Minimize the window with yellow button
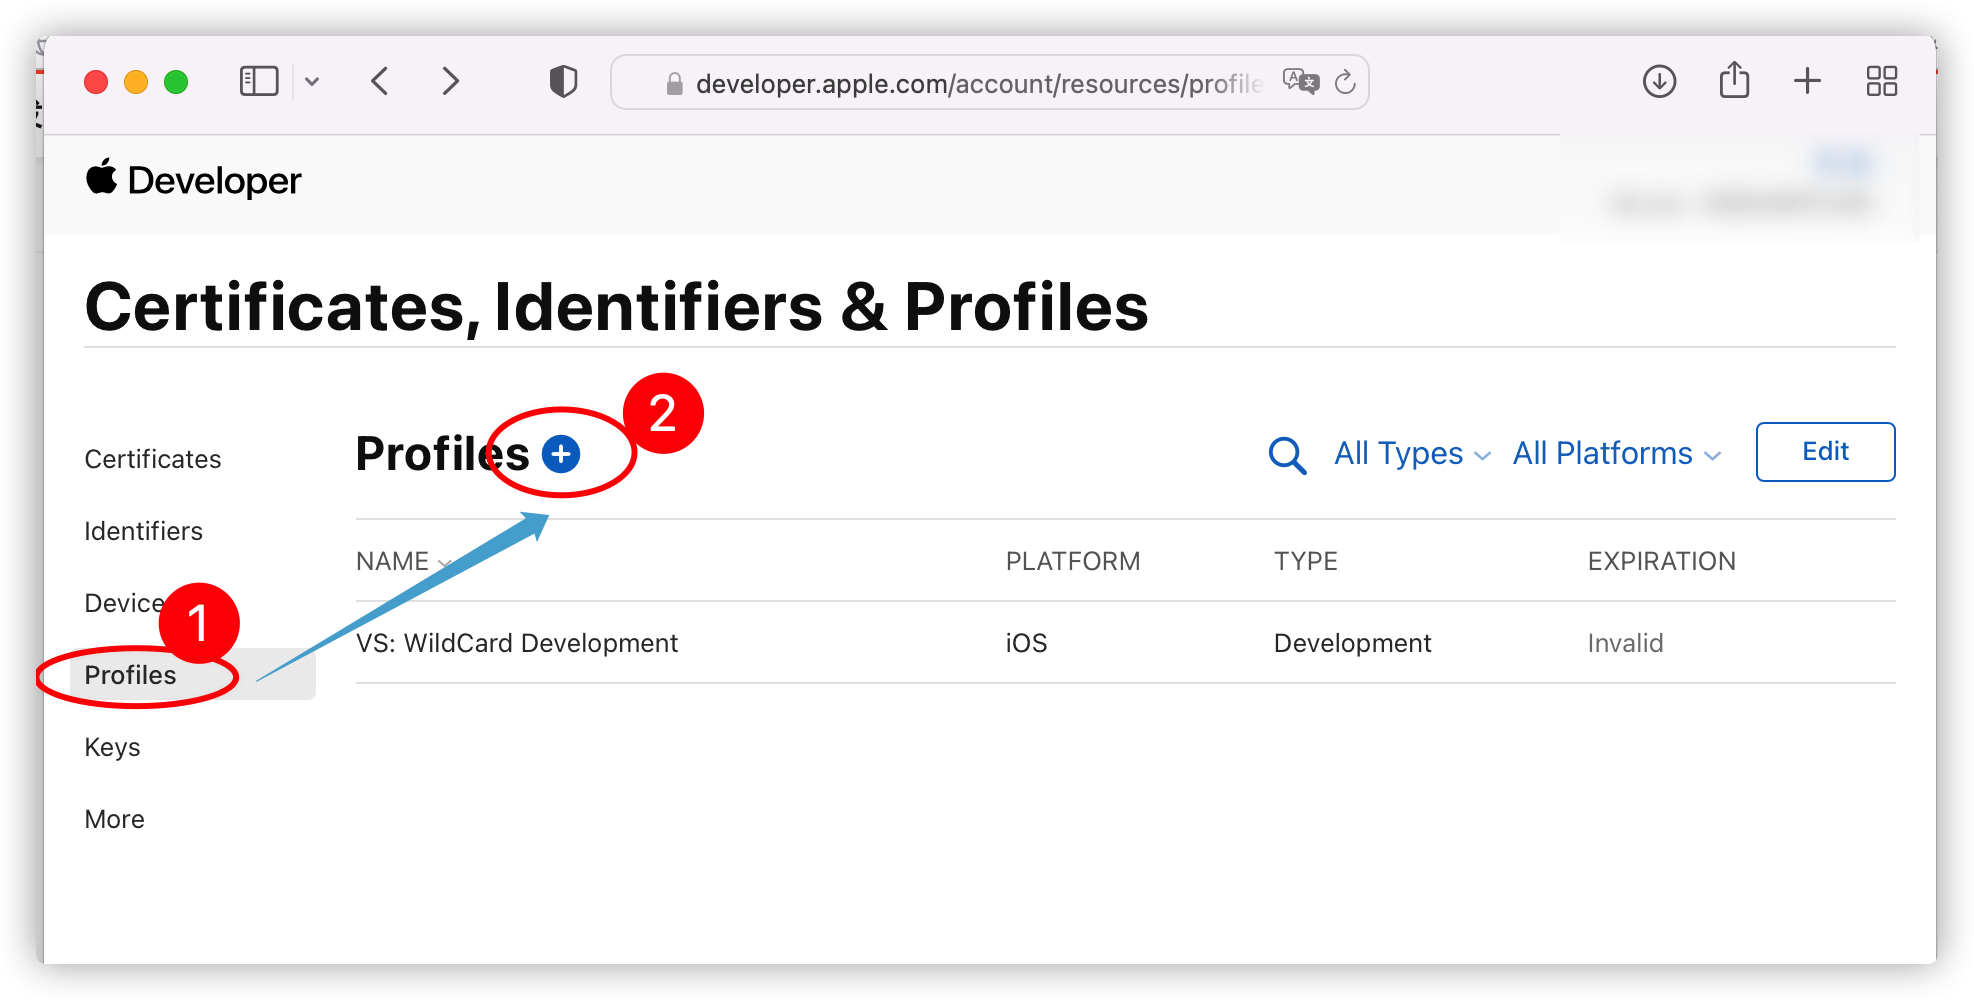 click(136, 82)
